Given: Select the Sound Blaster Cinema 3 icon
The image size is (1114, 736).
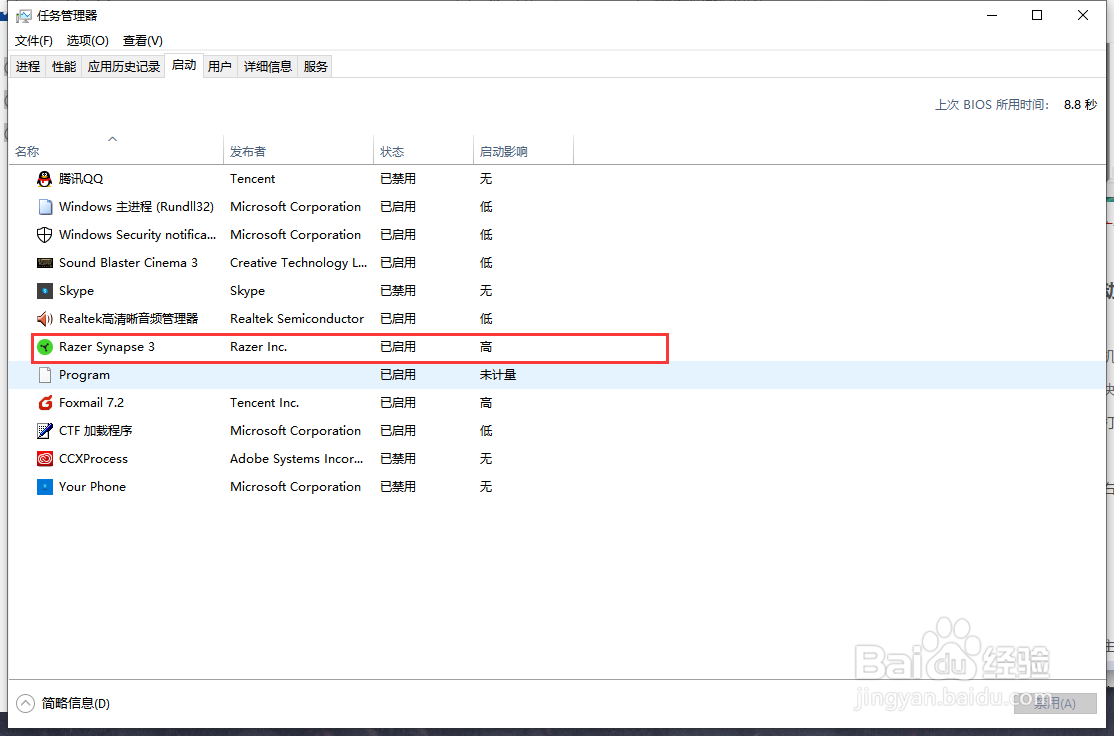Looking at the screenshot, I should (x=44, y=262).
